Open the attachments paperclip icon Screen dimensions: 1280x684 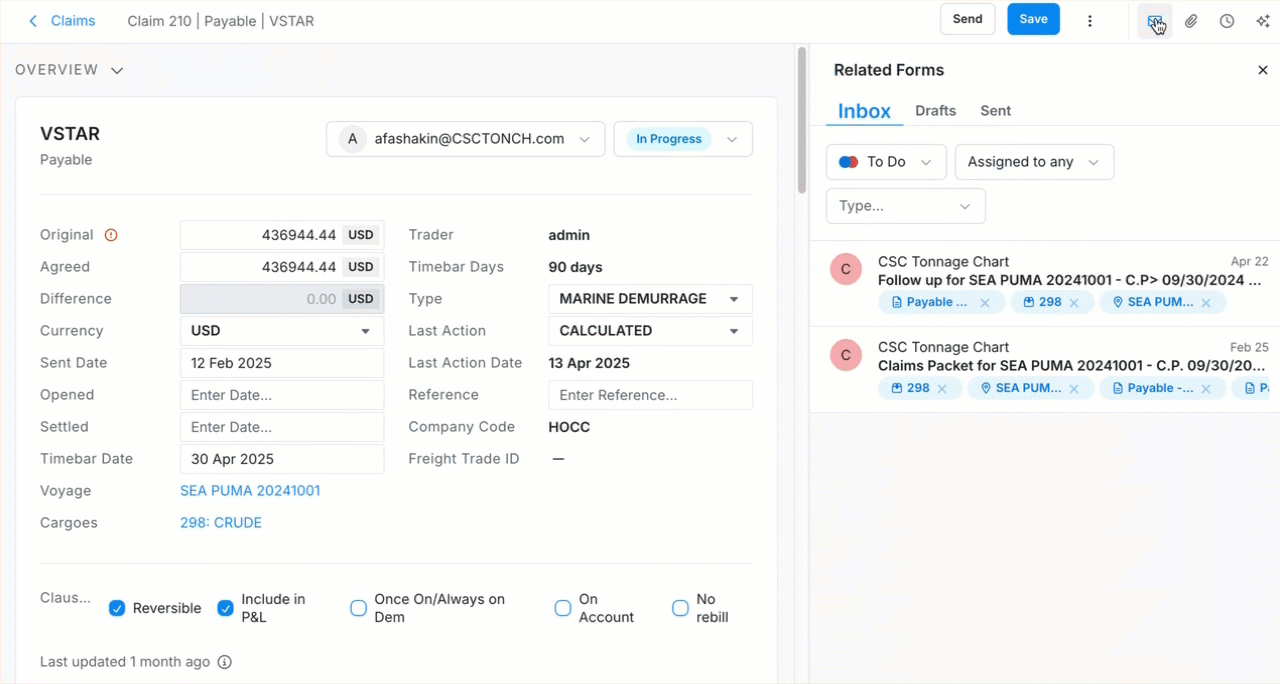[x=1191, y=21]
